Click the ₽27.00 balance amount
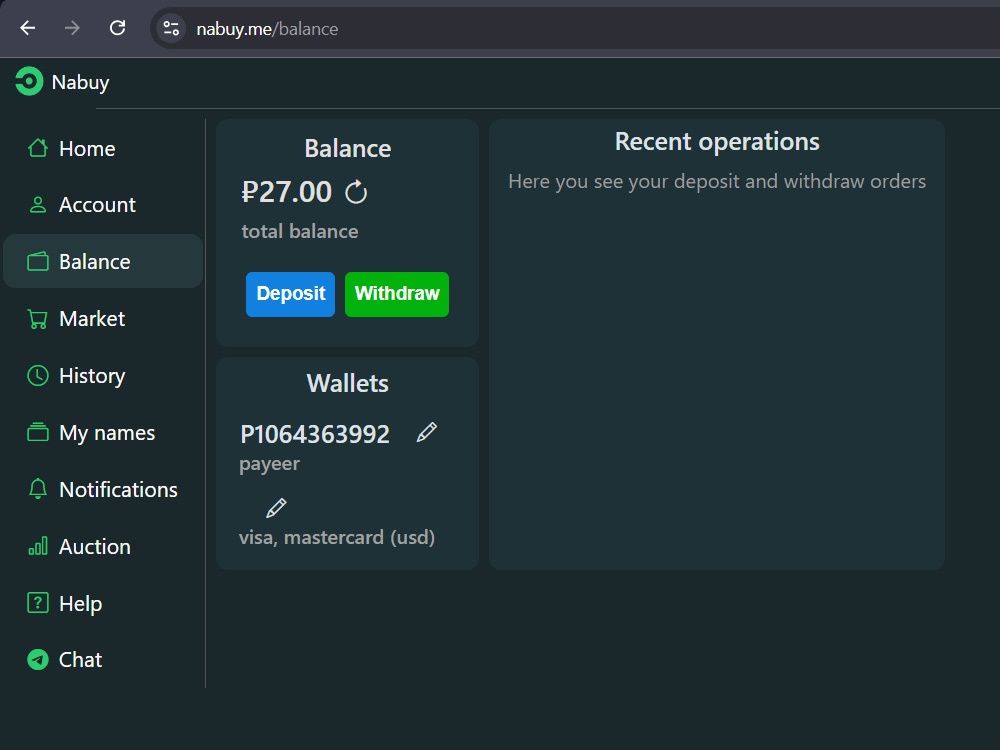The height and width of the screenshot is (750, 1000). coord(286,192)
